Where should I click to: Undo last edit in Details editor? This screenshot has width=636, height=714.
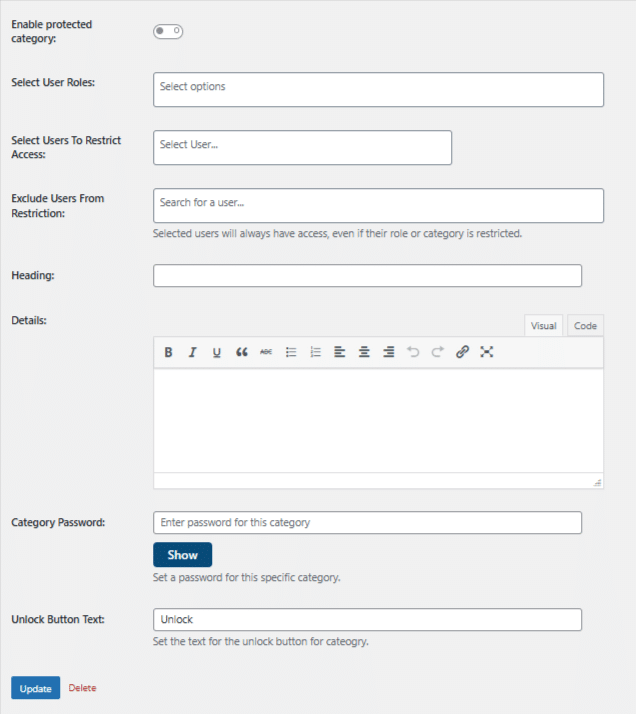[x=413, y=352]
